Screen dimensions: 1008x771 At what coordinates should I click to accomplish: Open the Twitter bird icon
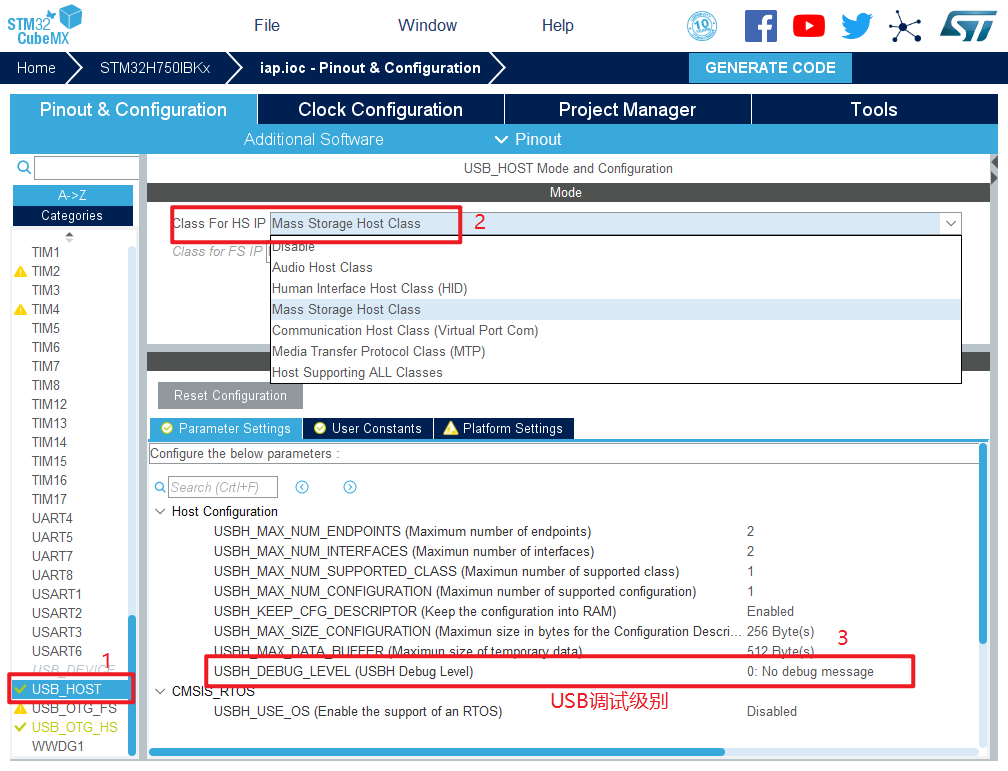click(856, 26)
